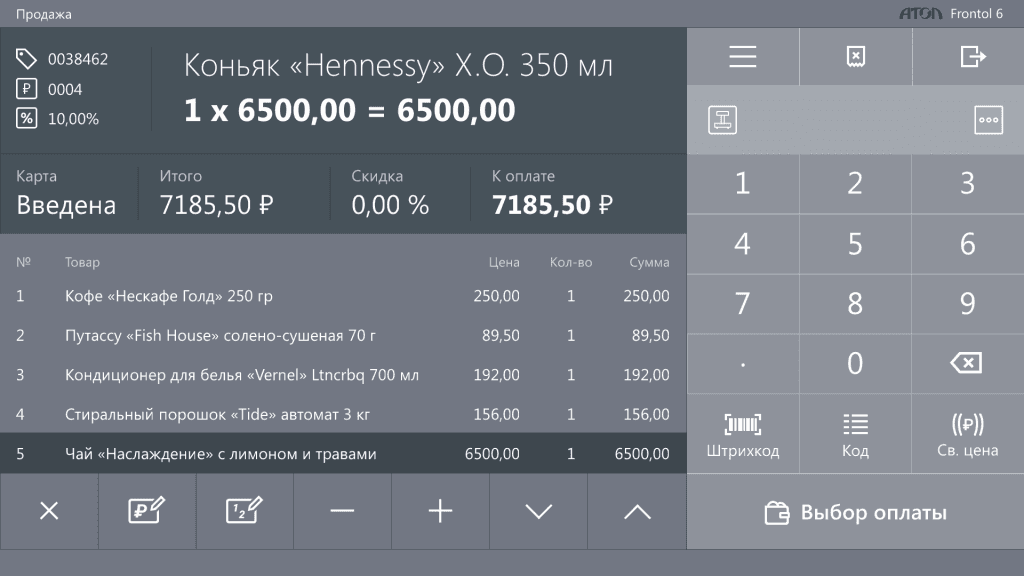1024x576 pixels.
Task: Tap digit 1 on the keypad
Action: tap(743, 184)
